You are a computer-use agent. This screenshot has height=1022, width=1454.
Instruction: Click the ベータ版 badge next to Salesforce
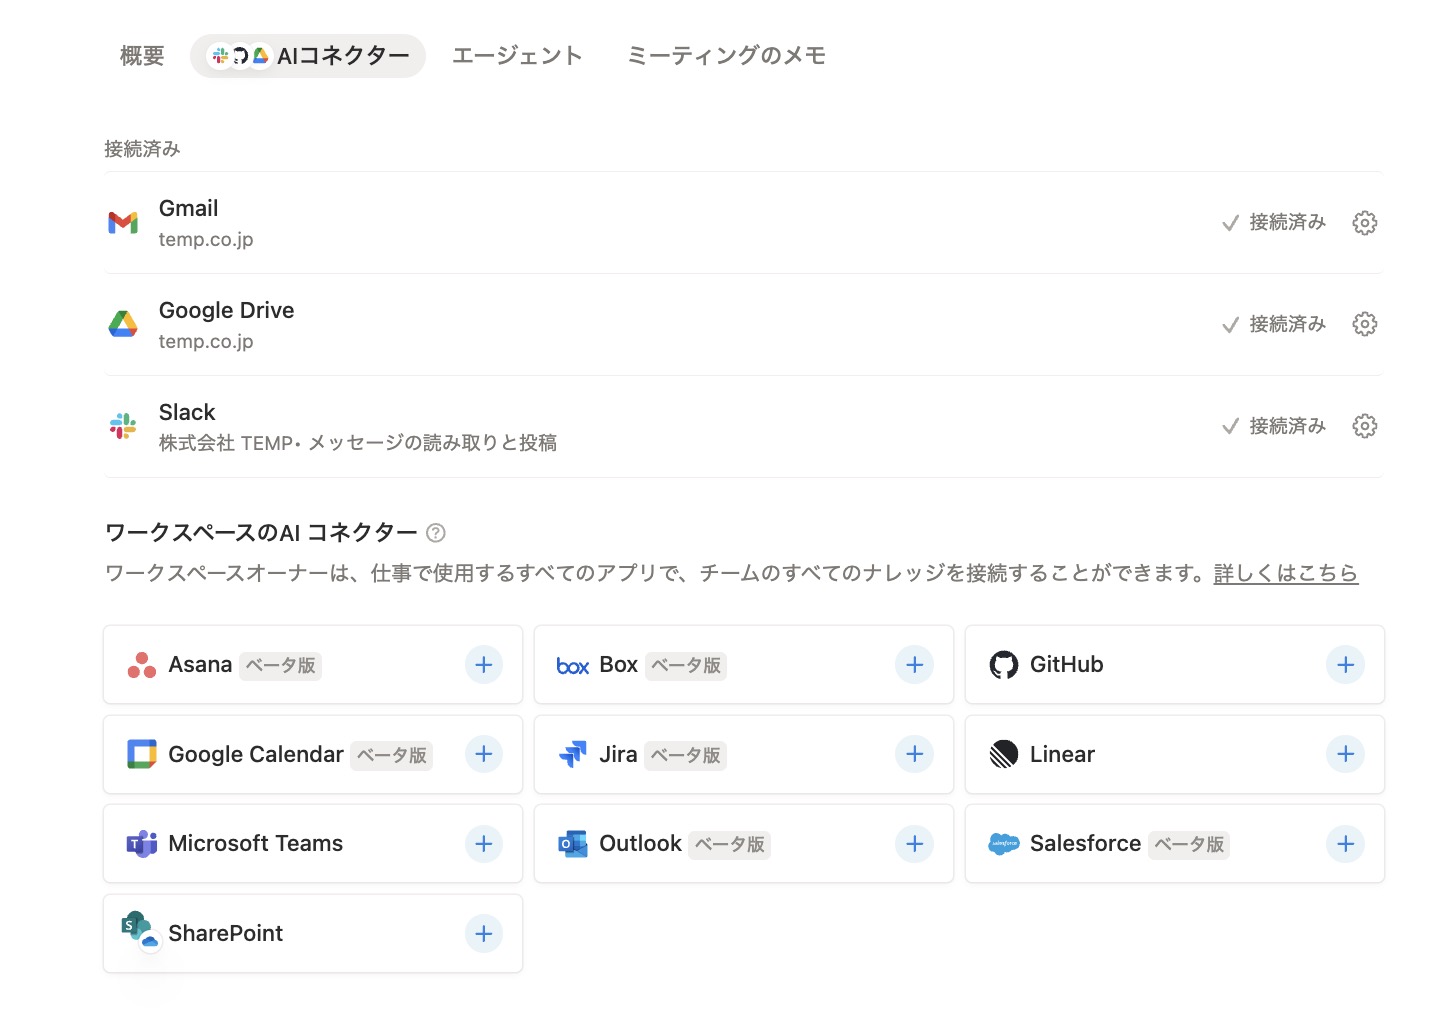click(1189, 845)
